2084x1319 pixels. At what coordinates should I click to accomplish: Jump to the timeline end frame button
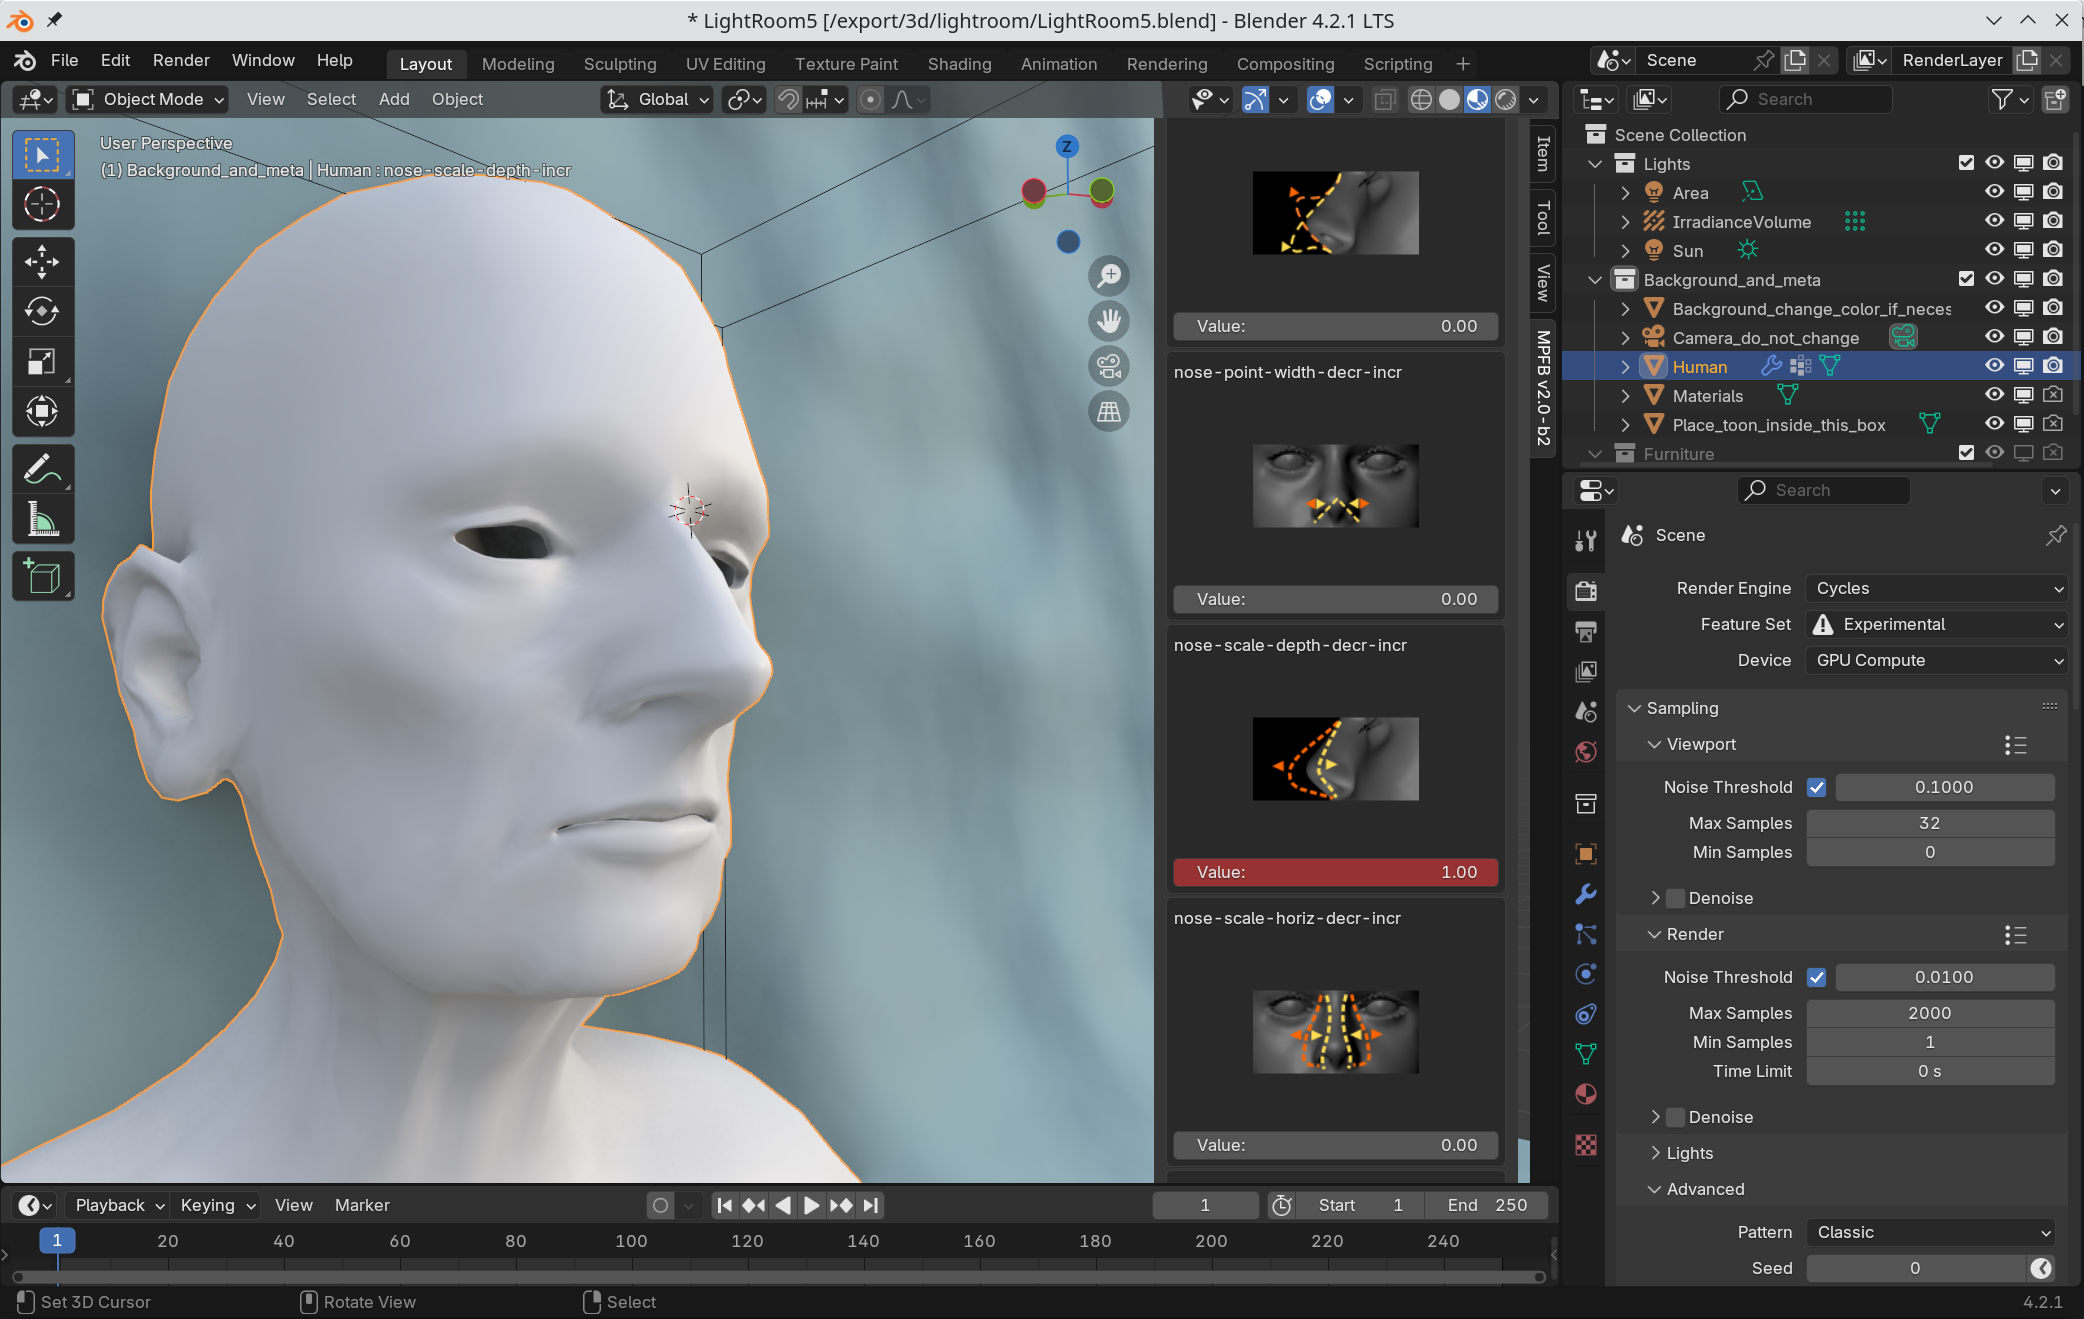point(871,1205)
